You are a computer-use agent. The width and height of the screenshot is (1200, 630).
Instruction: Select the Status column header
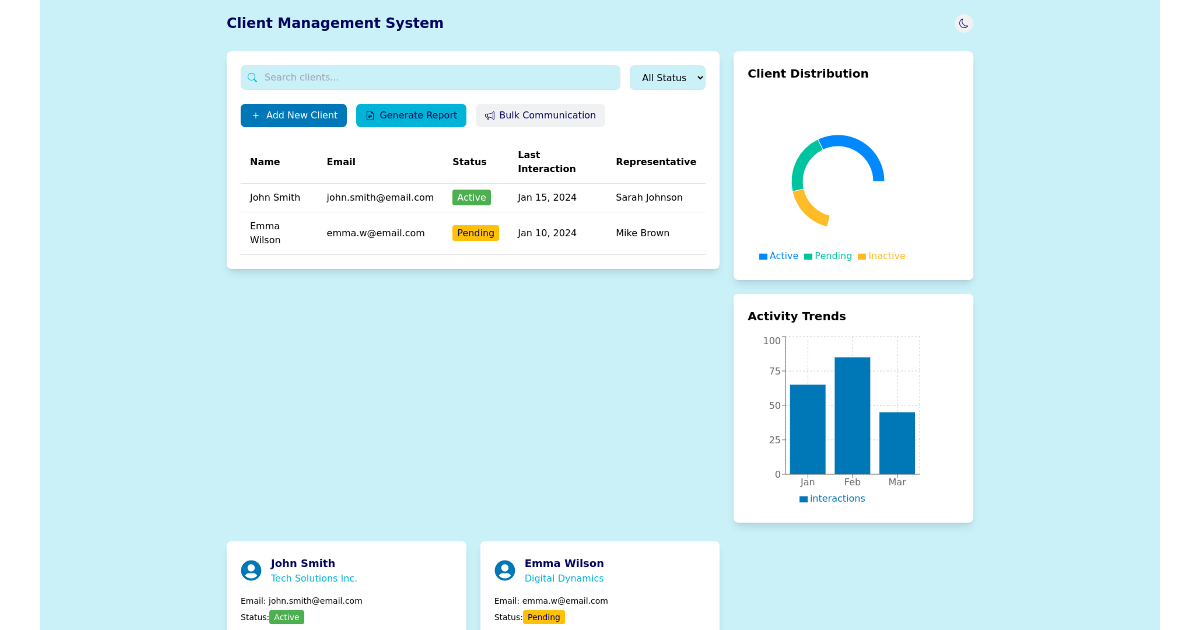[x=470, y=161]
